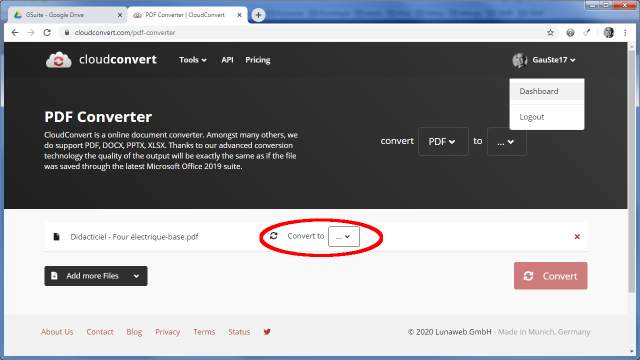Click the 2020 Lunaweb GmbH copyright text
Screen dimensions: 640x360
pos(449,332)
